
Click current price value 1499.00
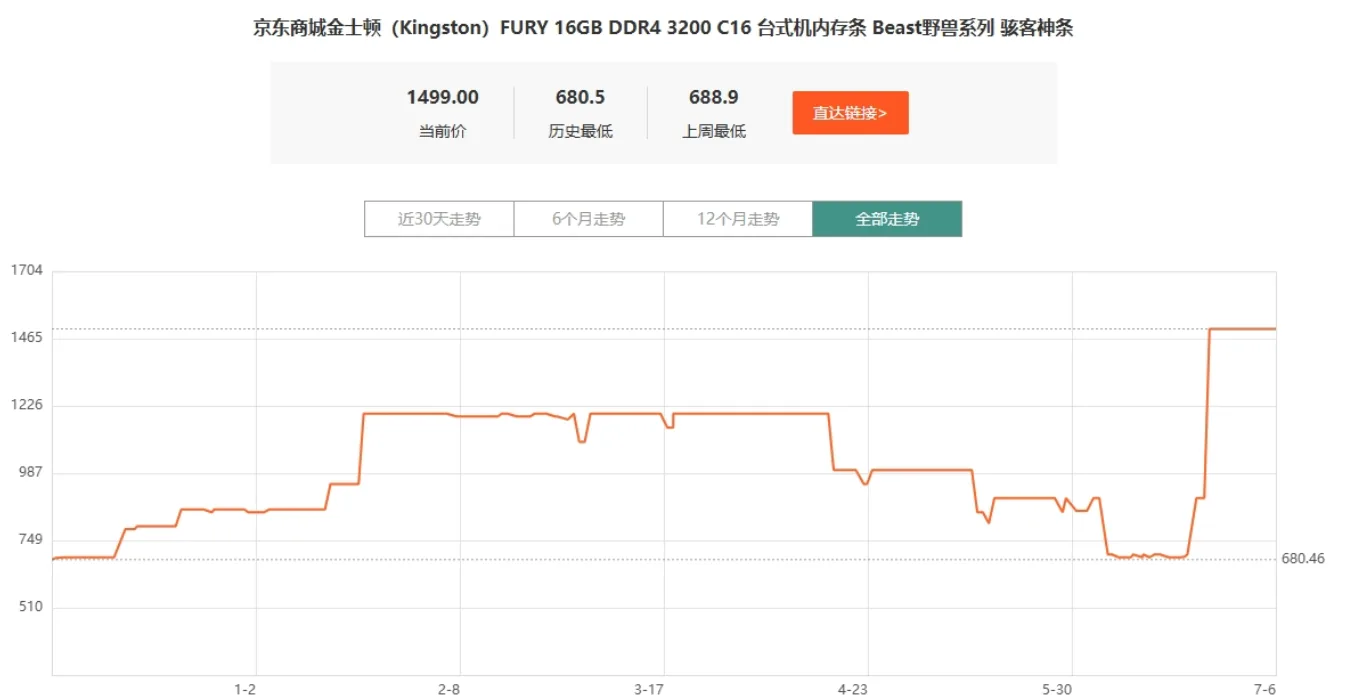tap(442, 97)
